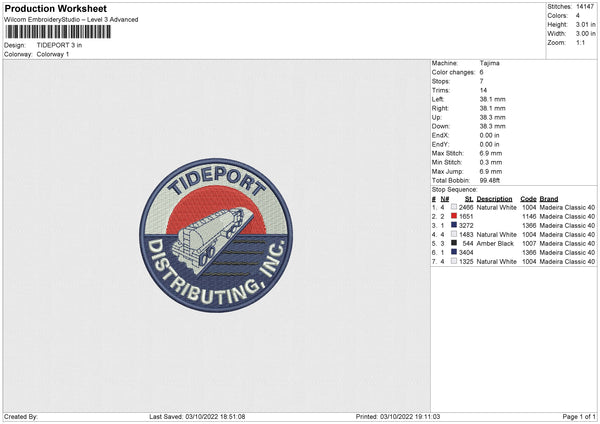
Task: Click the Trims value 14
Action: pyautogui.click(x=483, y=90)
